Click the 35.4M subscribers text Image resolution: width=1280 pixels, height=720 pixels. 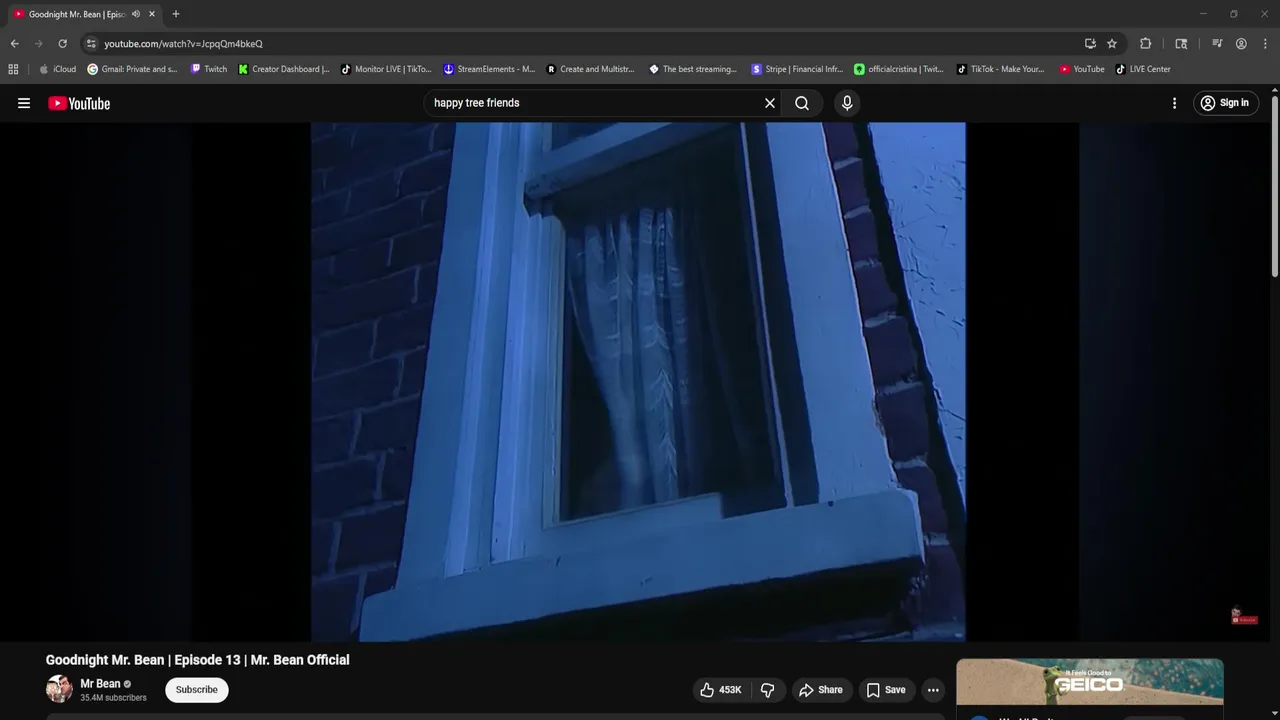click(x=113, y=698)
